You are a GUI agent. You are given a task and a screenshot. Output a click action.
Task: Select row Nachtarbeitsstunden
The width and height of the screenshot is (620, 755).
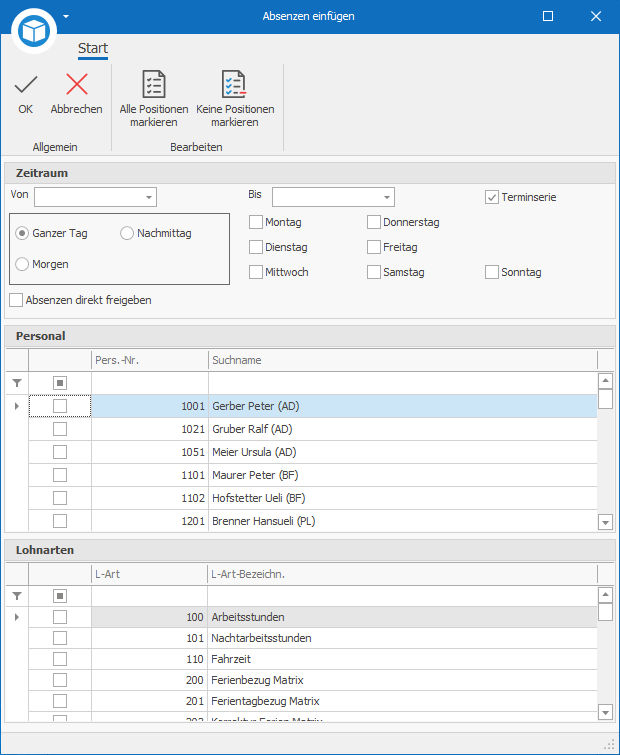pos(313,638)
